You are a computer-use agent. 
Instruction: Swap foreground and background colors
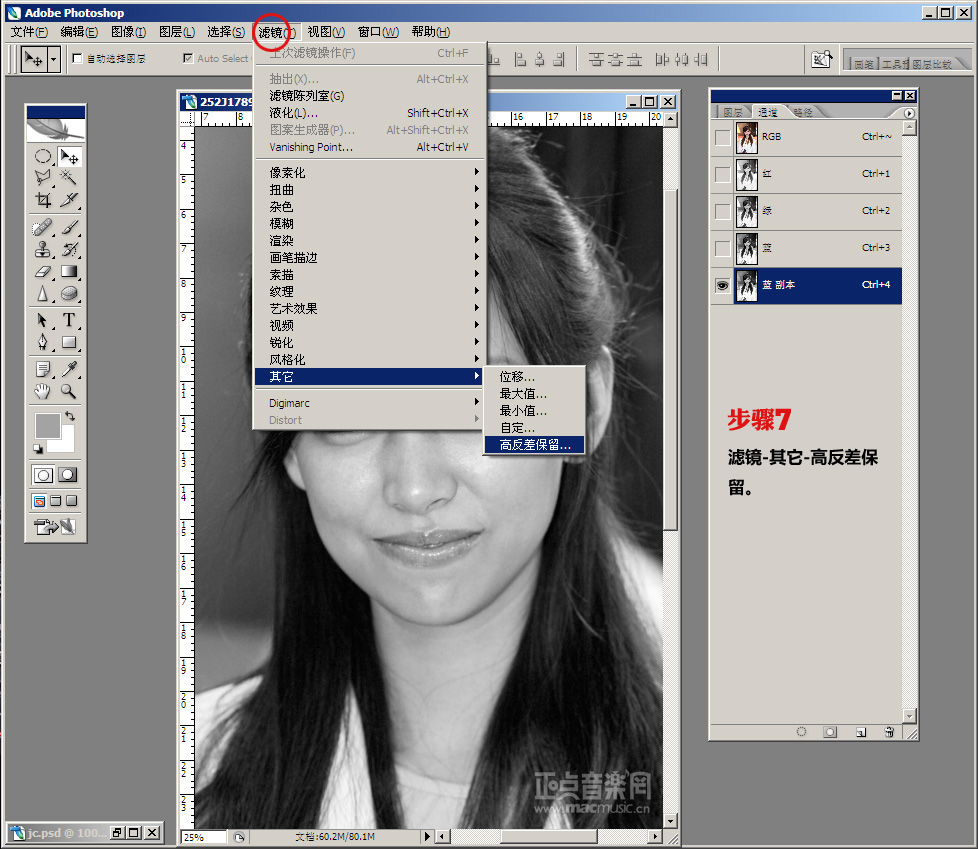(70, 416)
